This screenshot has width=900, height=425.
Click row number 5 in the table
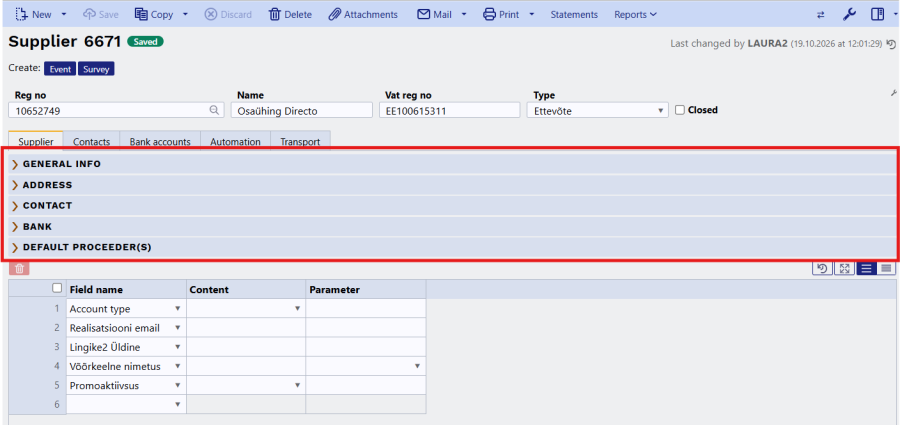click(57, 385)
